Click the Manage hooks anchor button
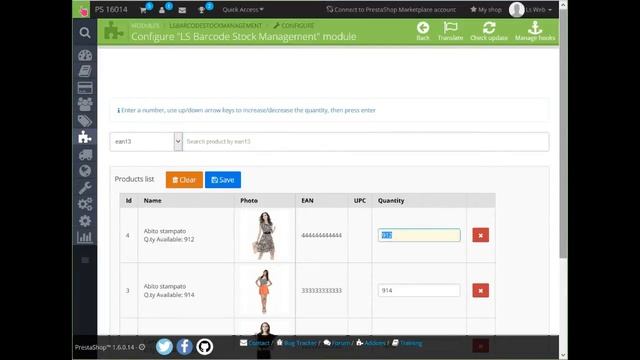640x360 pixels. coord(535,31)
